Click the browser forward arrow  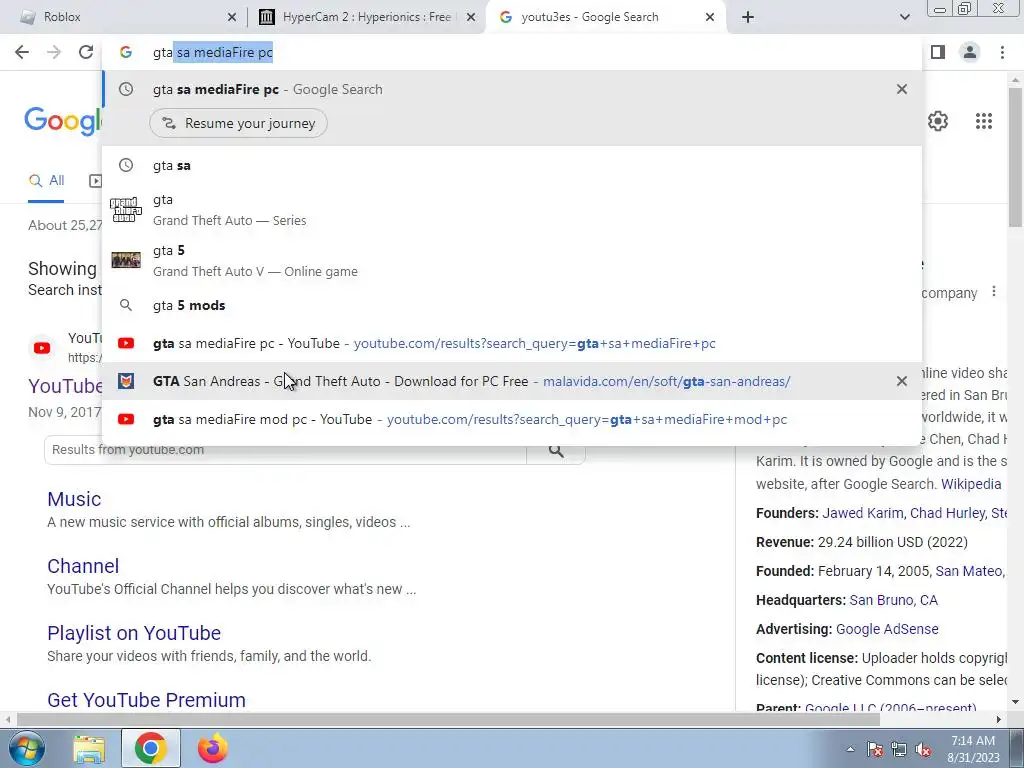pos(54,52)
